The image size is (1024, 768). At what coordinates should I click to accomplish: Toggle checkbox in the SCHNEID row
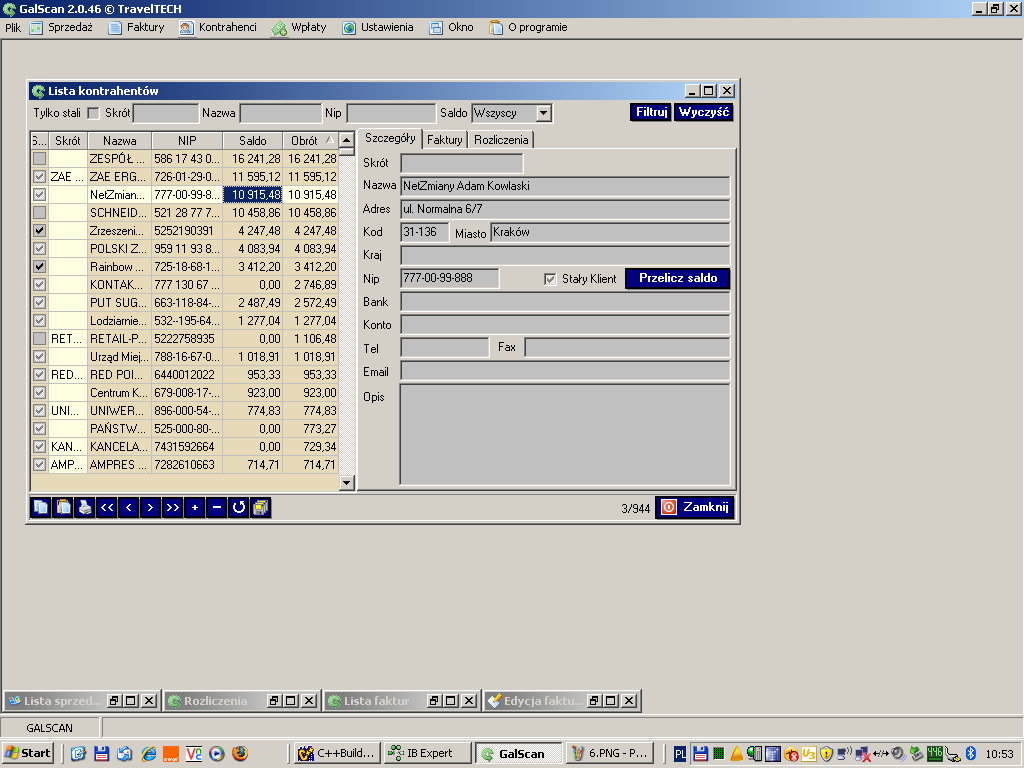(x=39, y=213)
